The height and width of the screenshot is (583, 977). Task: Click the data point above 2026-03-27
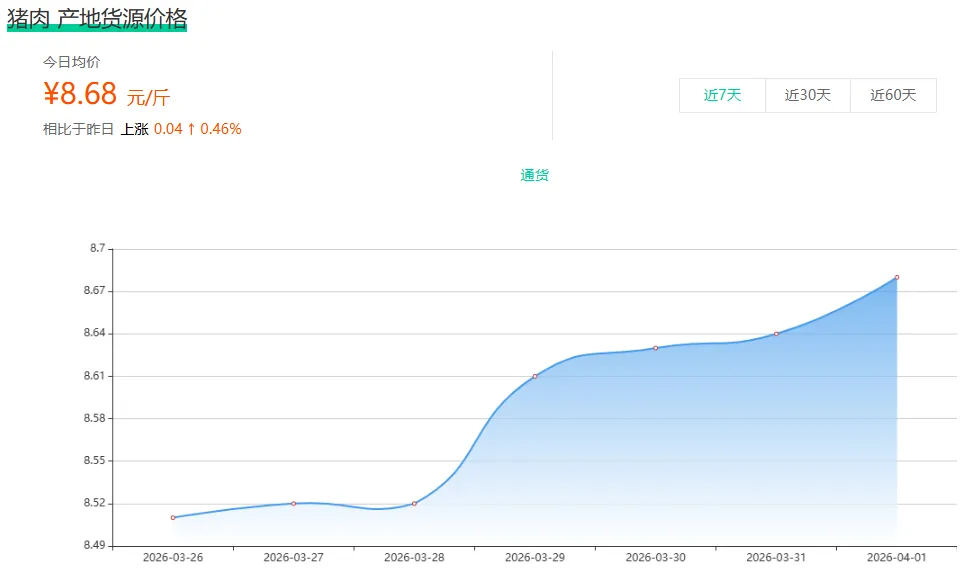tap(294, 503)
